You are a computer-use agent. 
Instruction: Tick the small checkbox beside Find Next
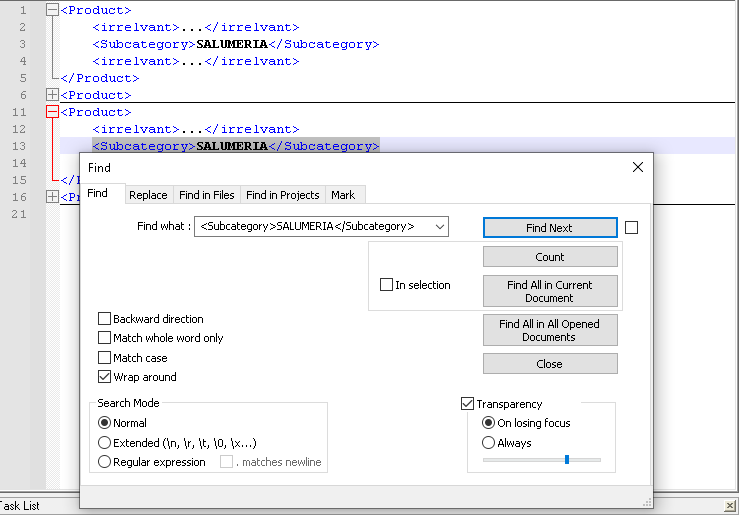pyautogui.click(x=632, y=228)
